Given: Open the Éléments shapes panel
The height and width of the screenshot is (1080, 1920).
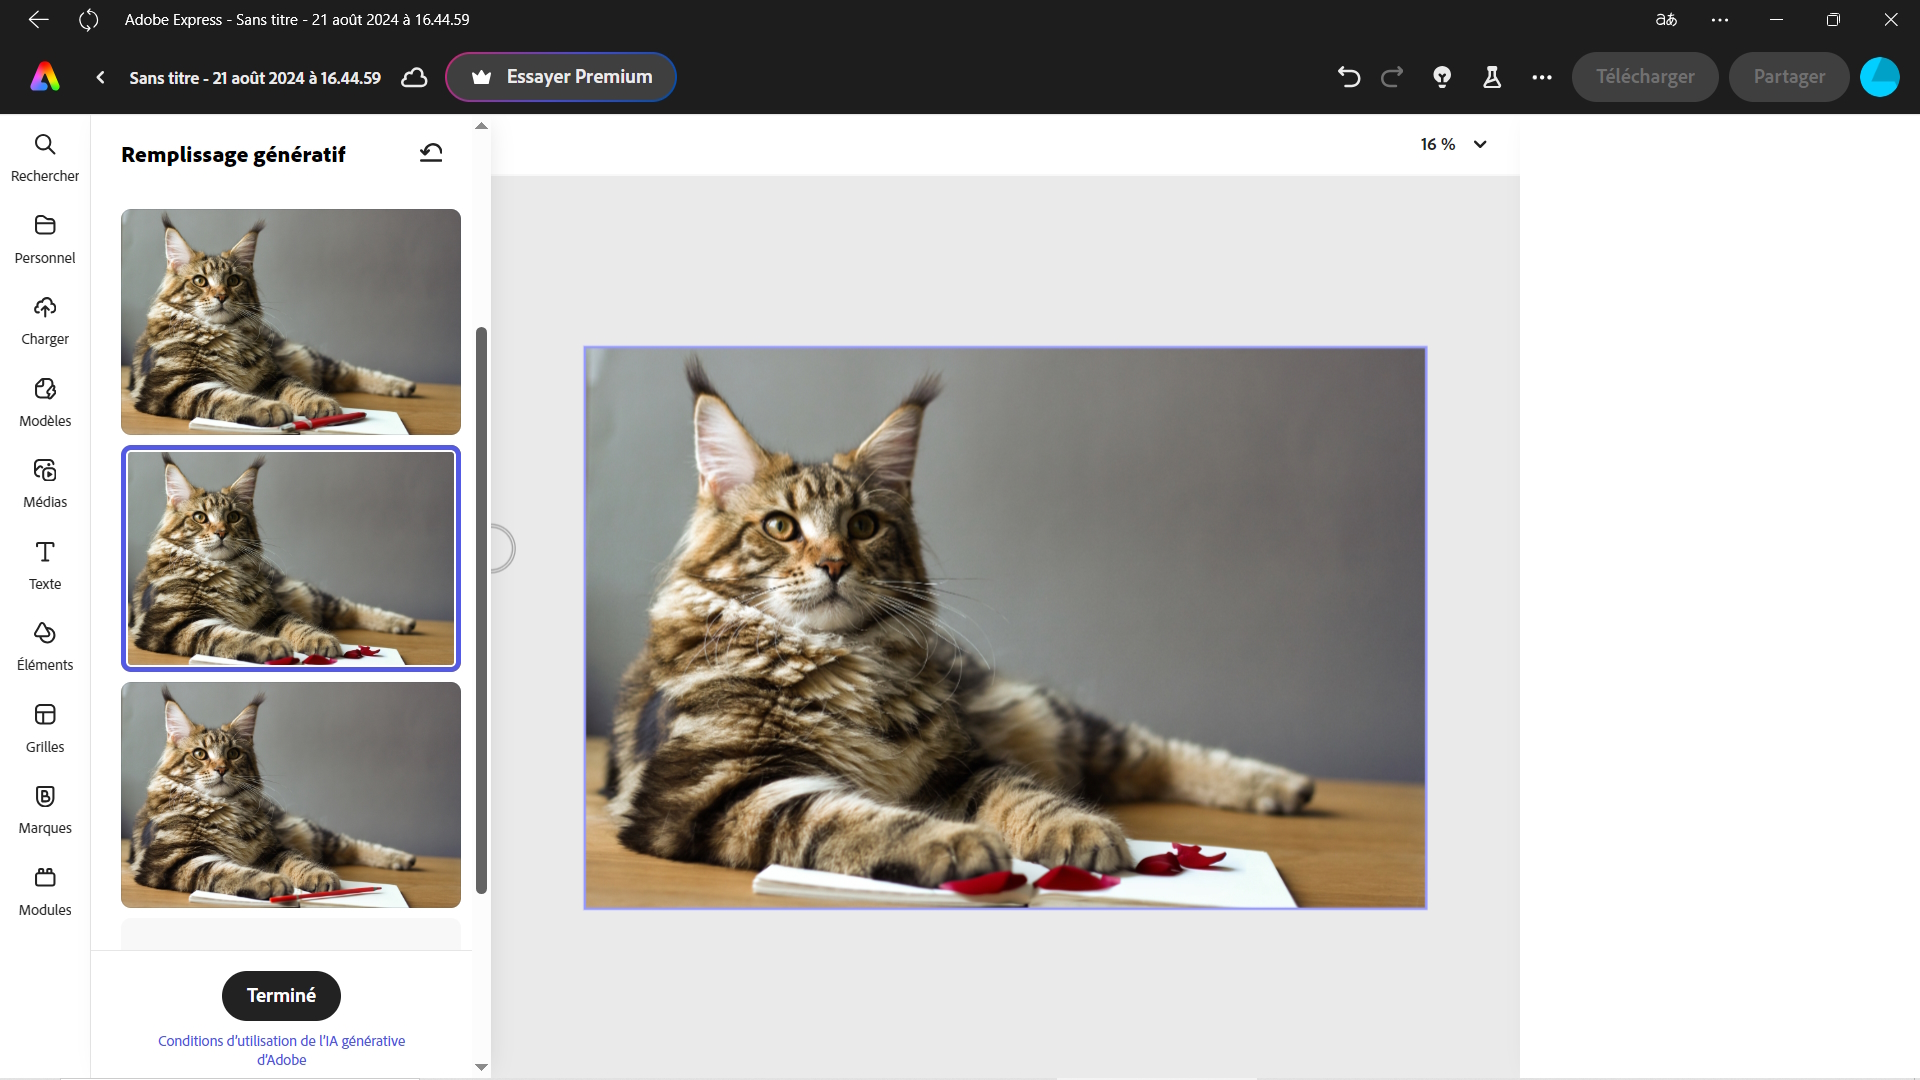Looking at the screenshot, I should (45, 647).
